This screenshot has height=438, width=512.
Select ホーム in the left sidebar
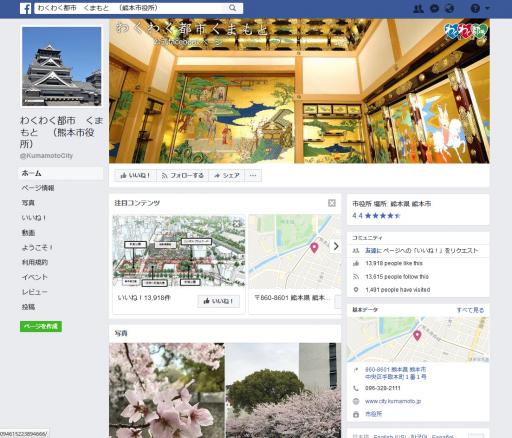(x=61, y=173)
